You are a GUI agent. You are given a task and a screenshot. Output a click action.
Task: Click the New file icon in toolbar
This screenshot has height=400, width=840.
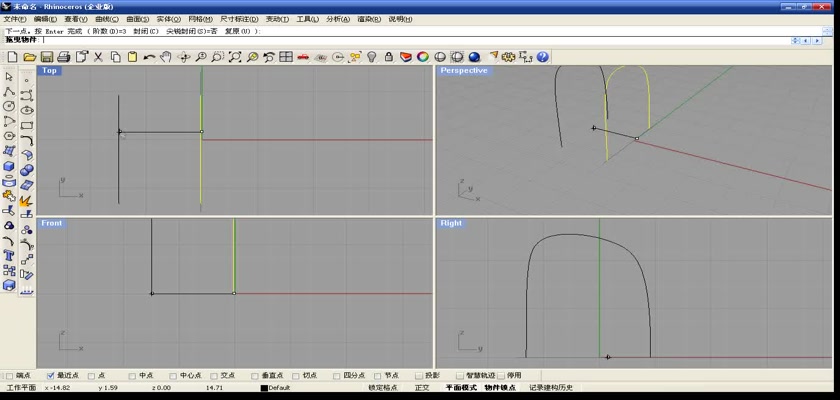point(12,57)
